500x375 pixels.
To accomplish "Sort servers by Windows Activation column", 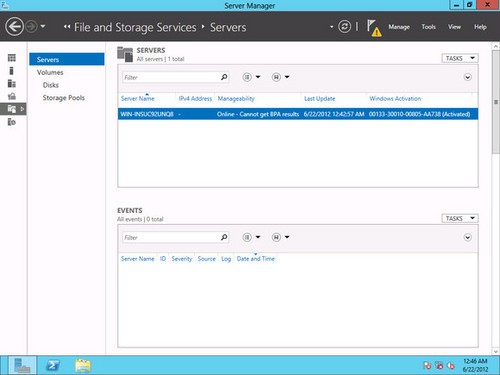I will (x=395, y=99).
